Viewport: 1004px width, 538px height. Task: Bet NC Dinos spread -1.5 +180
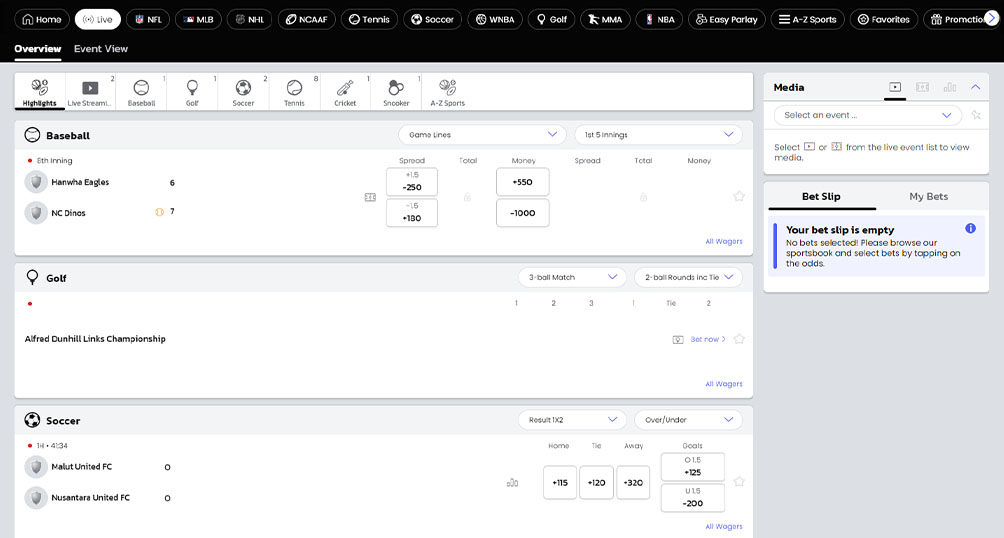point(412,213)
